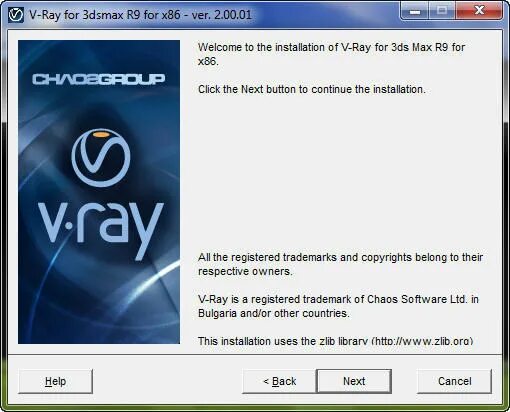510x412 pixels.
Task: Minimize the V-Ray installer window
Action: point(415,12)
